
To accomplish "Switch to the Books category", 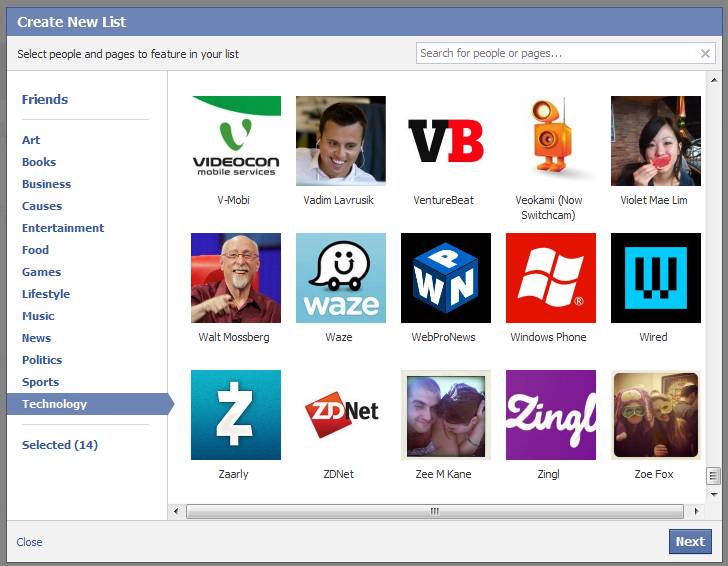I will [x=39, y=162].
